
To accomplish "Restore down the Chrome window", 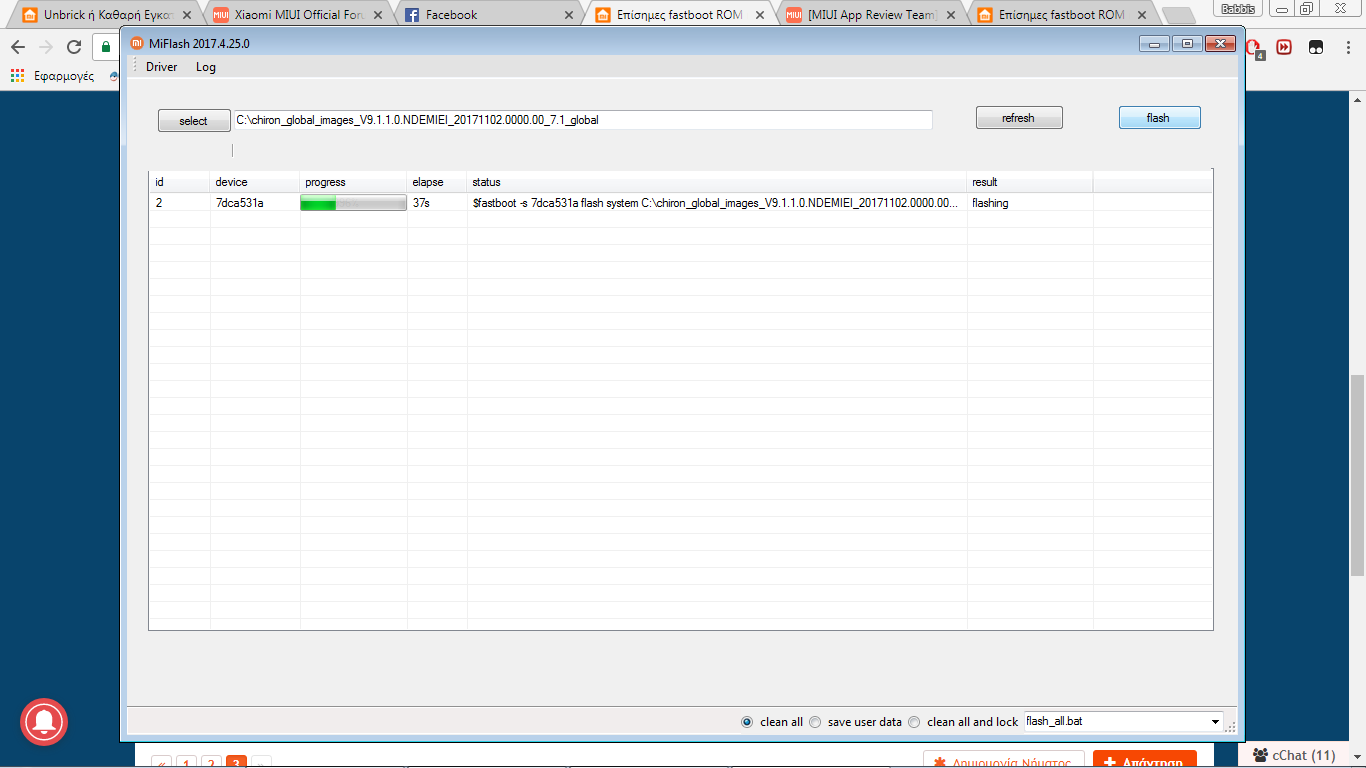I will point(1307,8).
